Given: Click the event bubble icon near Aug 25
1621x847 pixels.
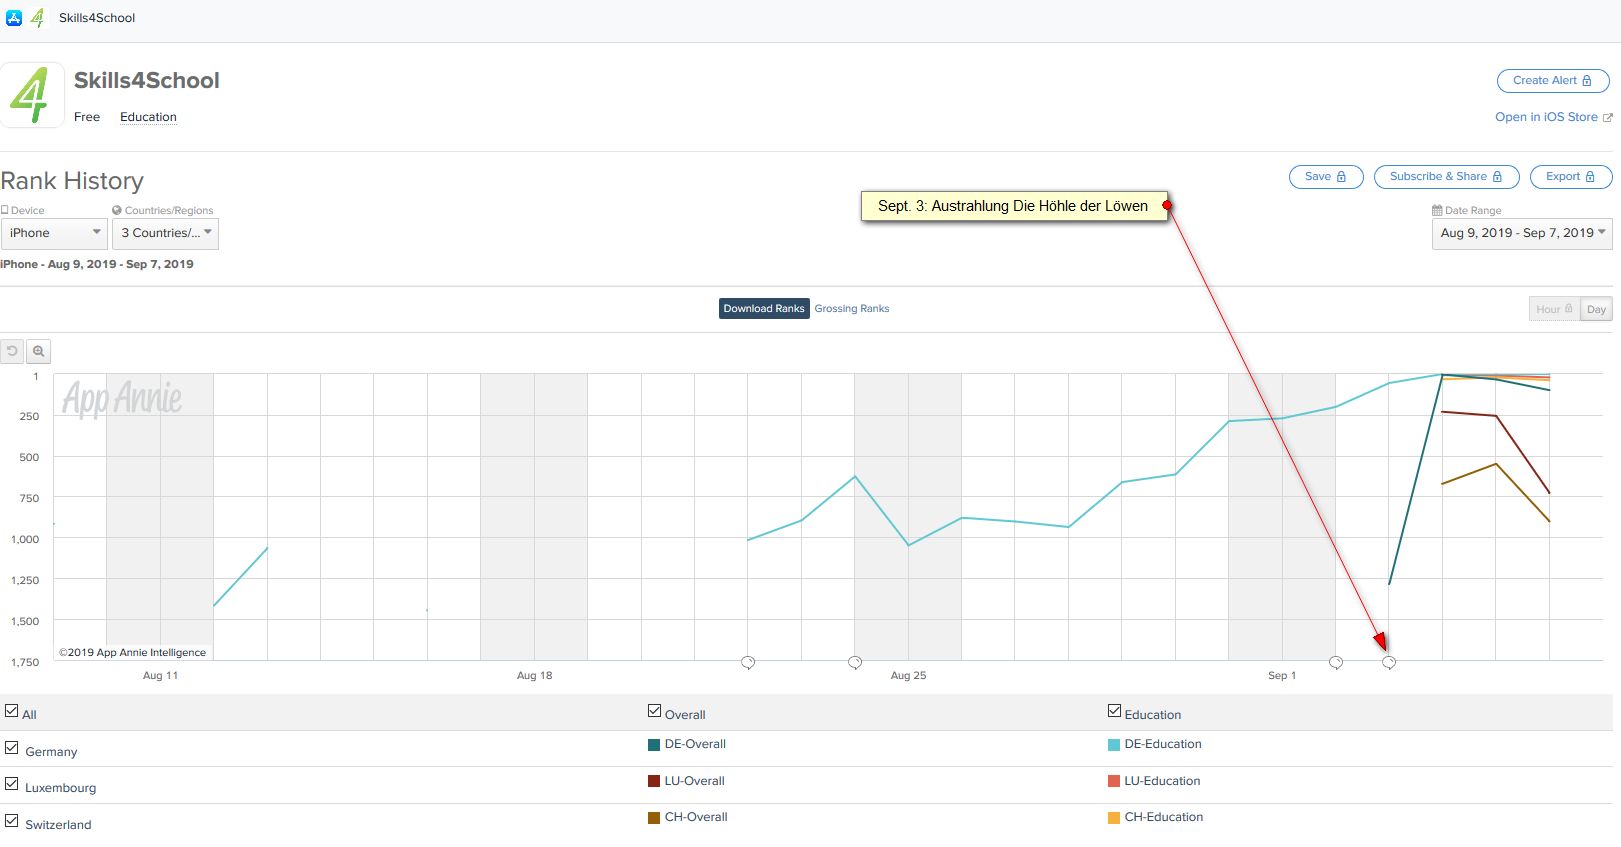Looking at the screenshot, I should pyautogui.click(x=855, y=662).
